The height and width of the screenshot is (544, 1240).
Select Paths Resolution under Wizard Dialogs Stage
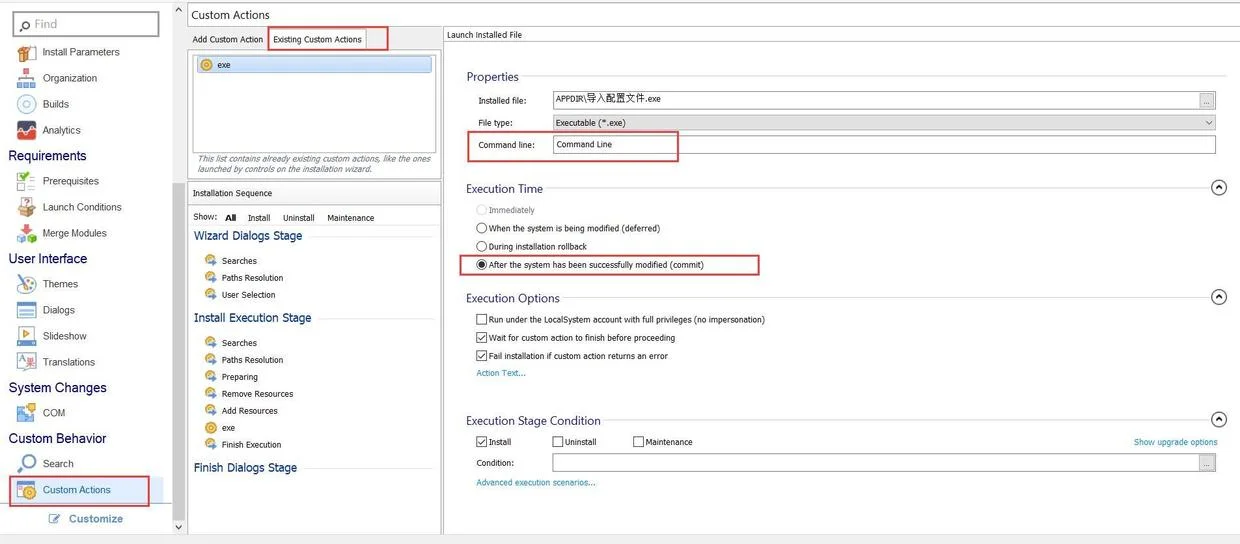click(252, 278)
